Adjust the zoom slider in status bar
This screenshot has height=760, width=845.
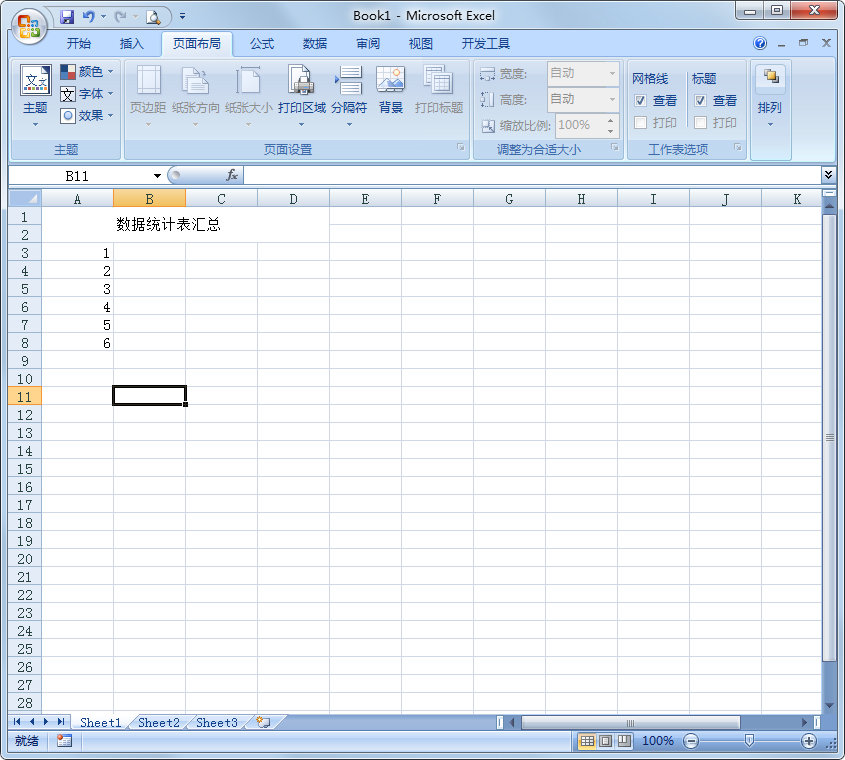pyautogui.click(x=750, y=741)
